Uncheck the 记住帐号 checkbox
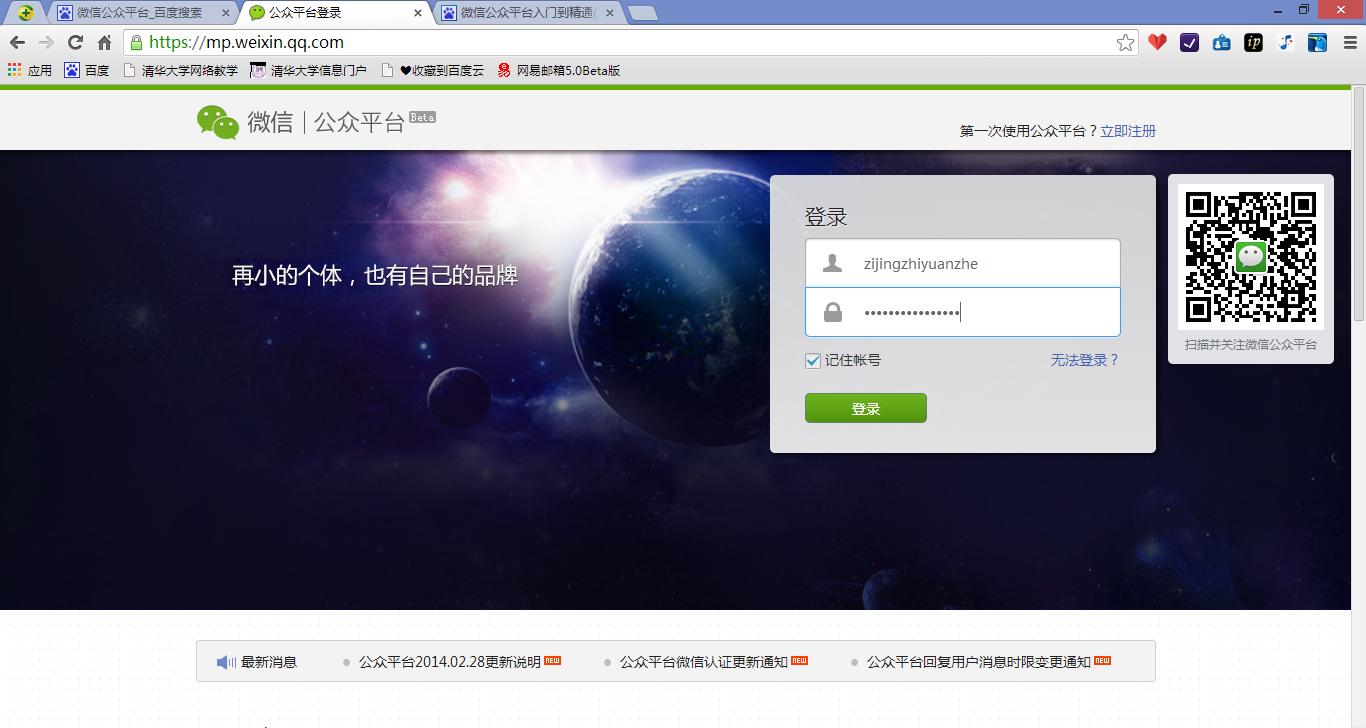This screenshot has height=728, width=1366. pyautogui.click(x=812, y=361)
